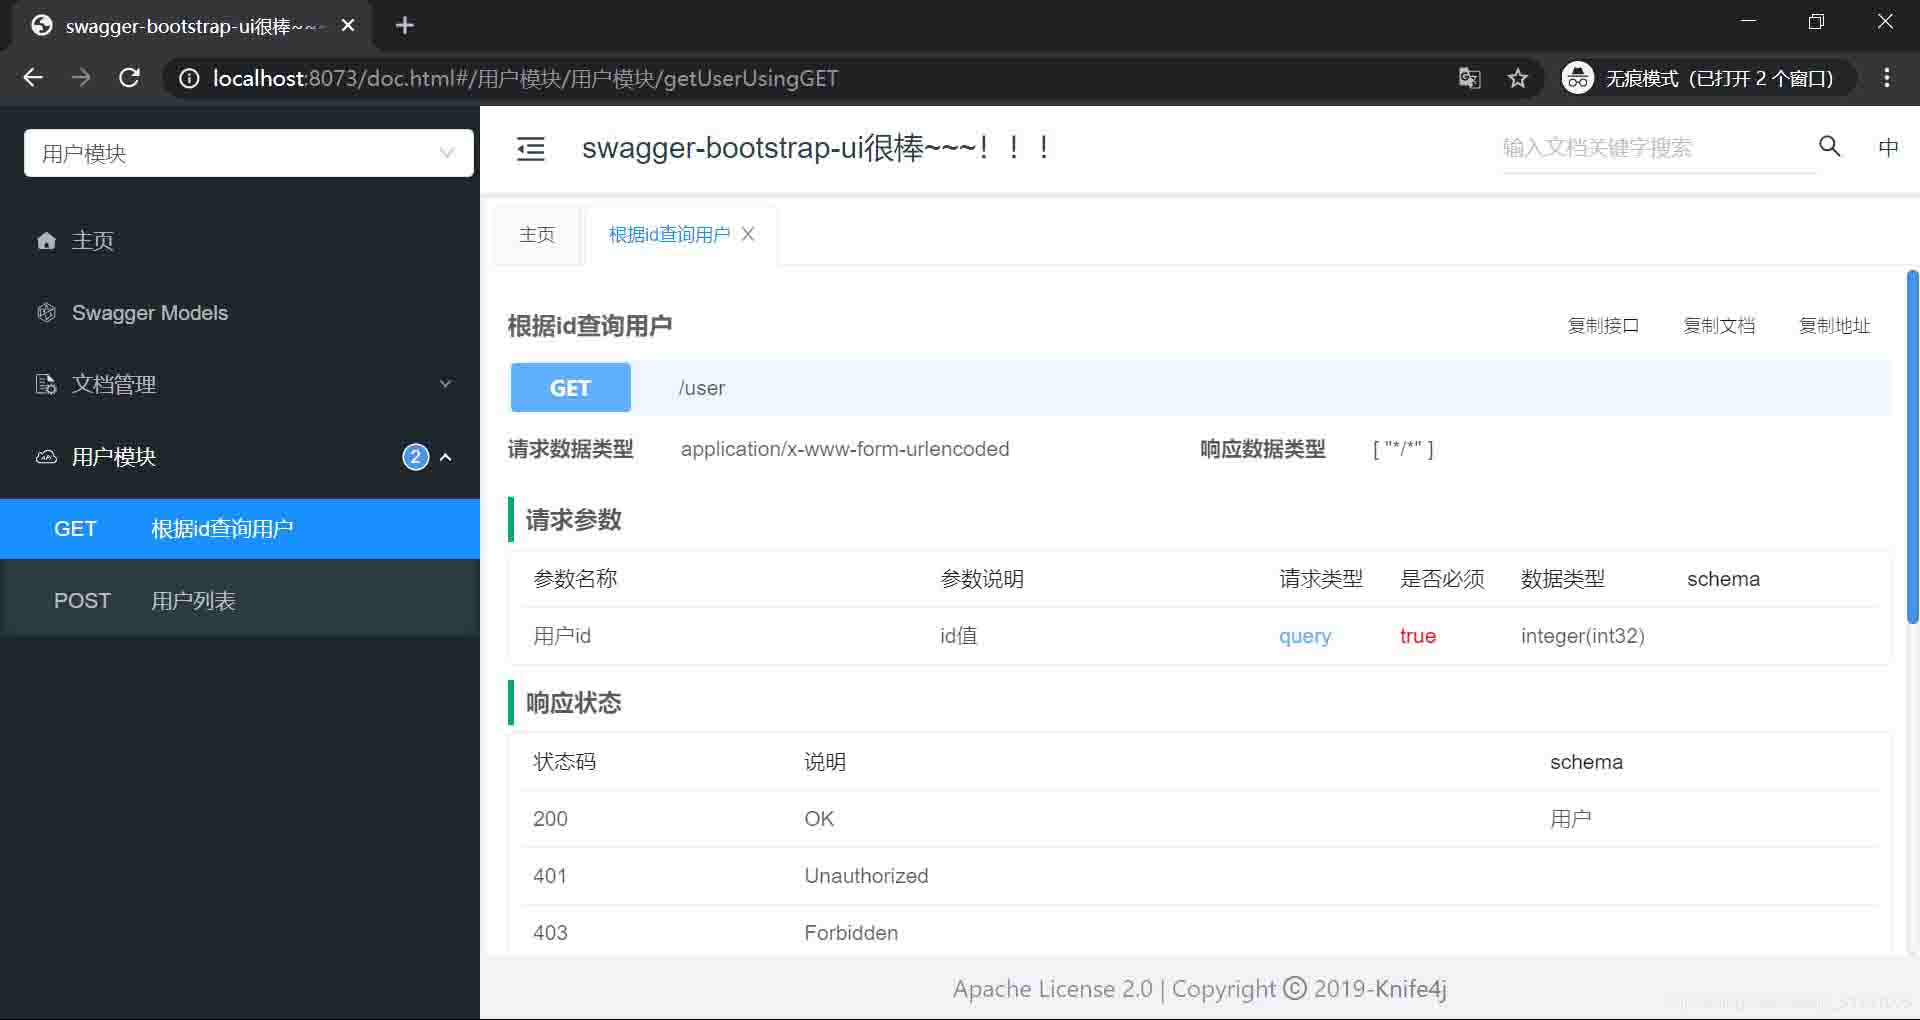The height and width of the screenshot is (1020, 1920).
Task: Click the 请求参数 section heading
Action: (x=574, y=520)
